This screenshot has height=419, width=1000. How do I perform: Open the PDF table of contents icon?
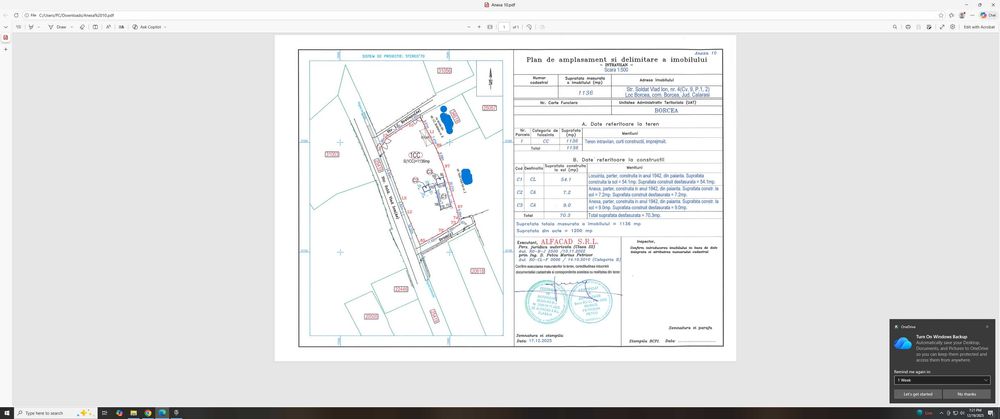18,27
